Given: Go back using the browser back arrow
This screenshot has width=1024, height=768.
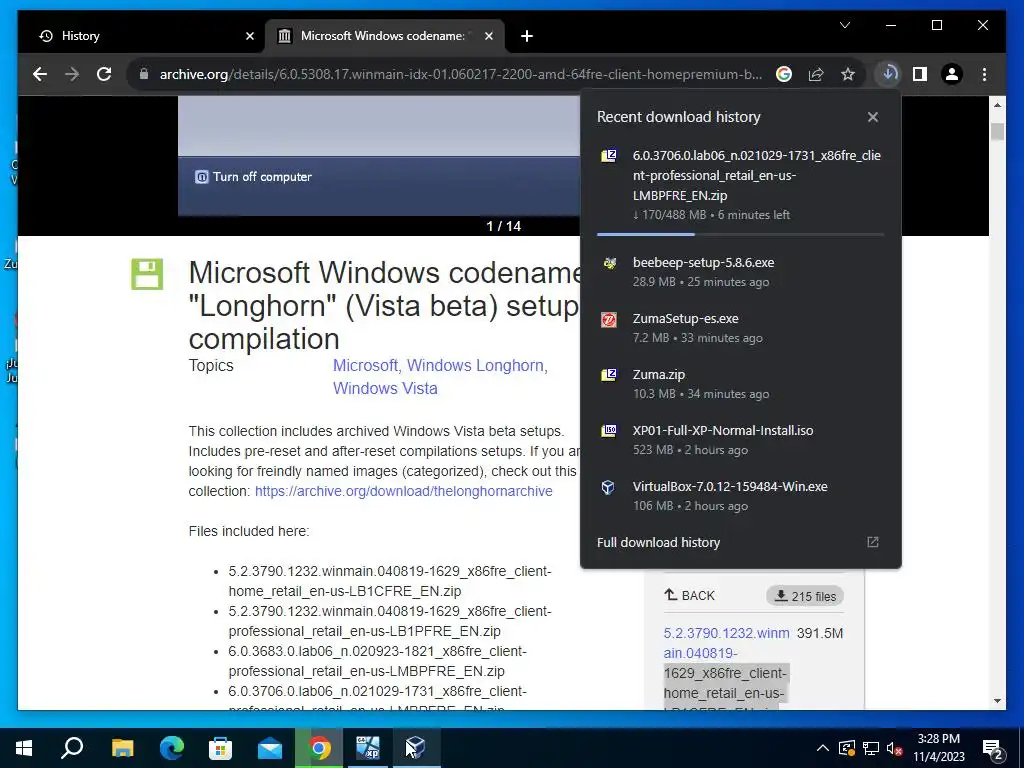Looking at the screenshot, I should (x=40, y=74).
